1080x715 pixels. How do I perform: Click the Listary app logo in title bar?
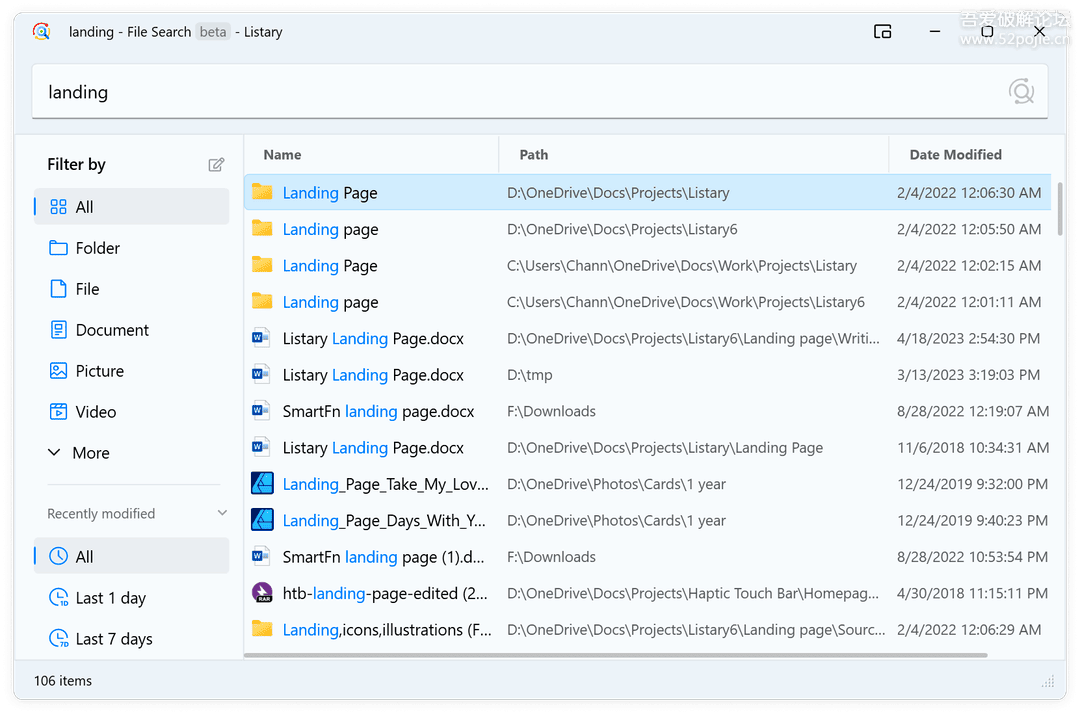[x=41, y=32]
